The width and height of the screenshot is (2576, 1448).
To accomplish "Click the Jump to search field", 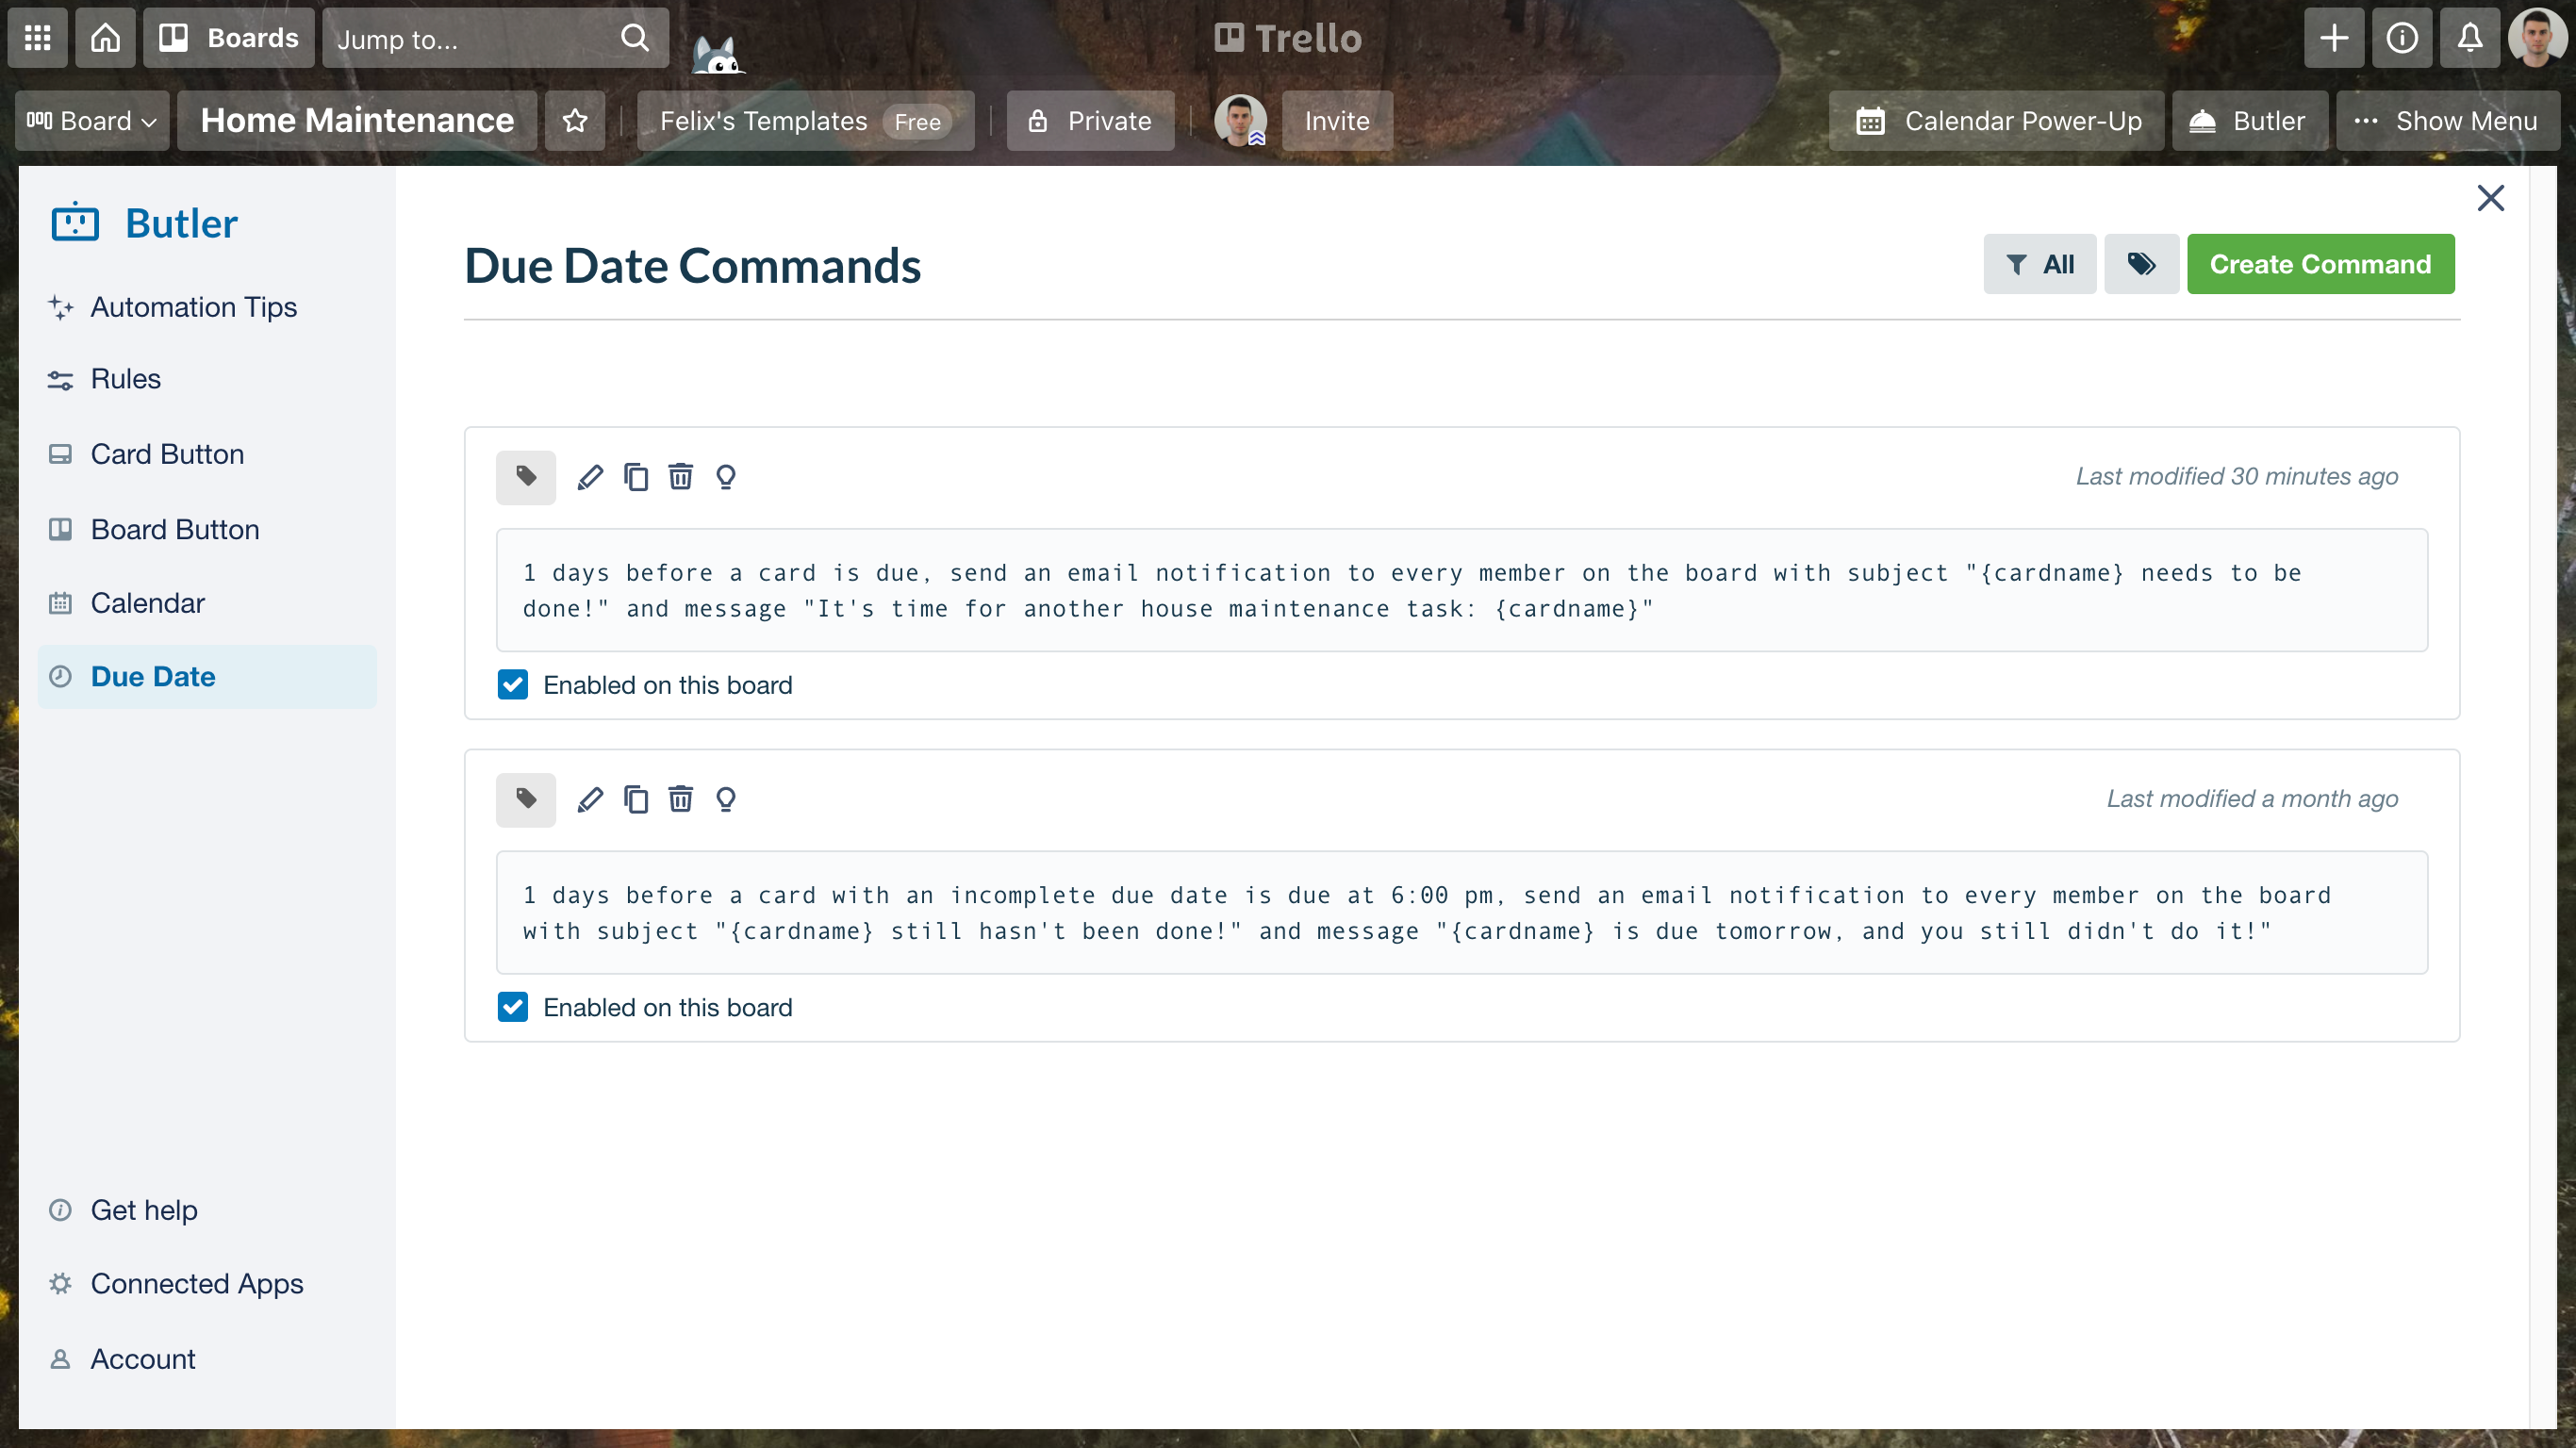I will (x=495, y=38).
